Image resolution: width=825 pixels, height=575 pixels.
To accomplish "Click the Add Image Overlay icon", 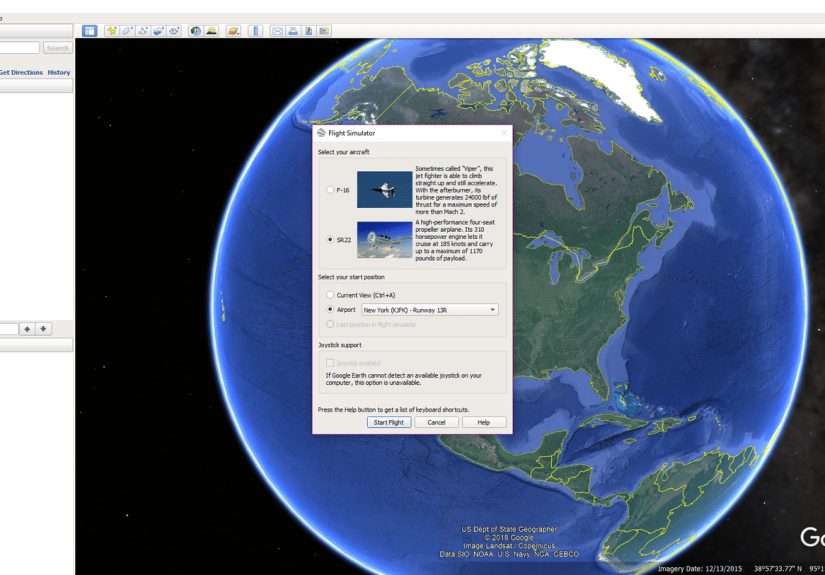I will pos(159,31).
